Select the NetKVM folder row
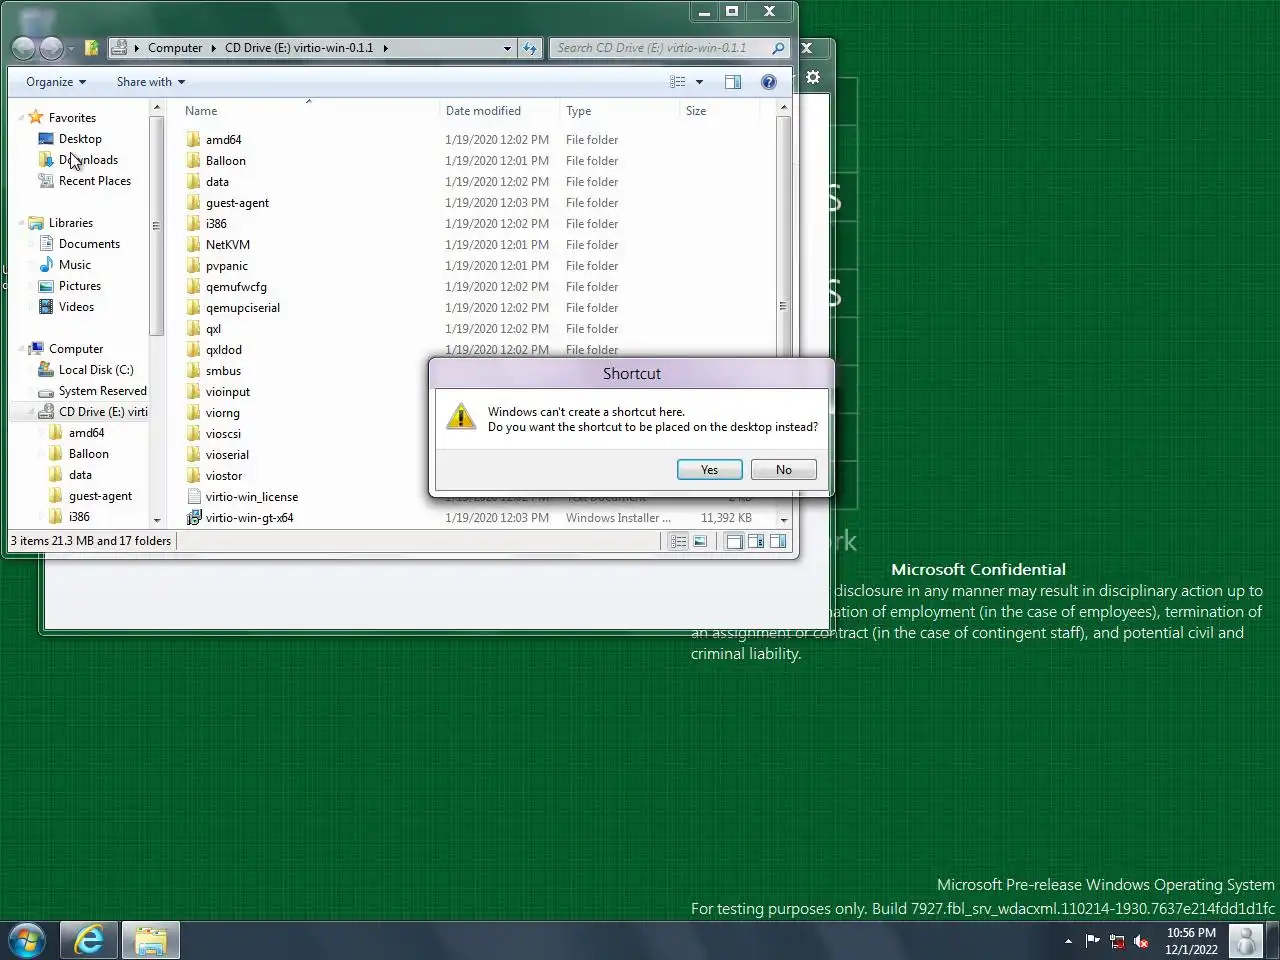The image size is (1280, 960). [478, 245]
